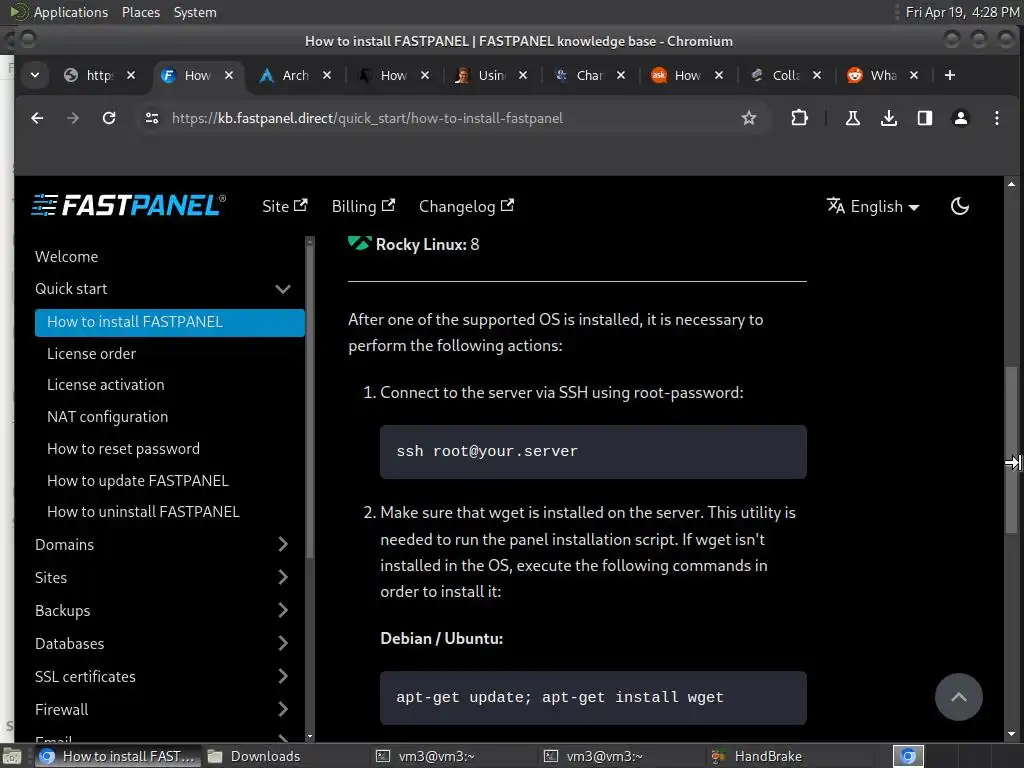The height and width of the screenshot is (768, 1024).
Task: Click the apt-get install wget code block
Action: point(593,697)
